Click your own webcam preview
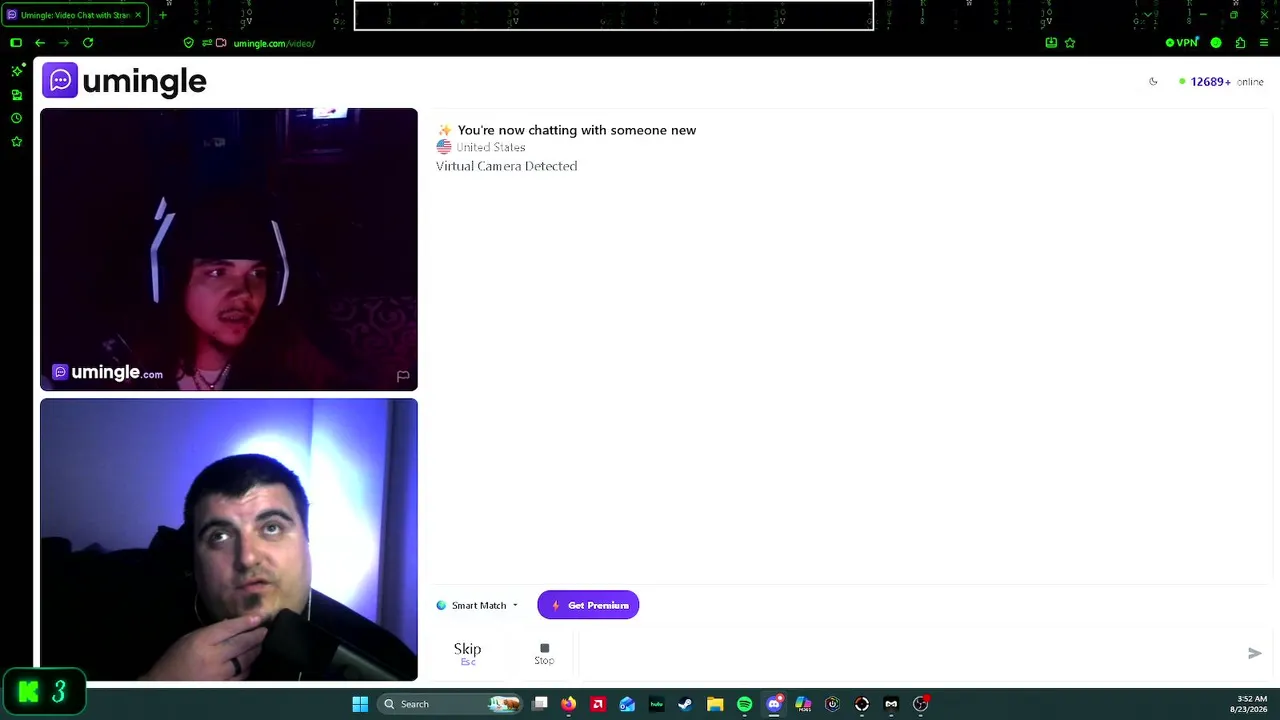Image resolution: width=1280 pixels, height=720 pixels. tap(229, 540)
